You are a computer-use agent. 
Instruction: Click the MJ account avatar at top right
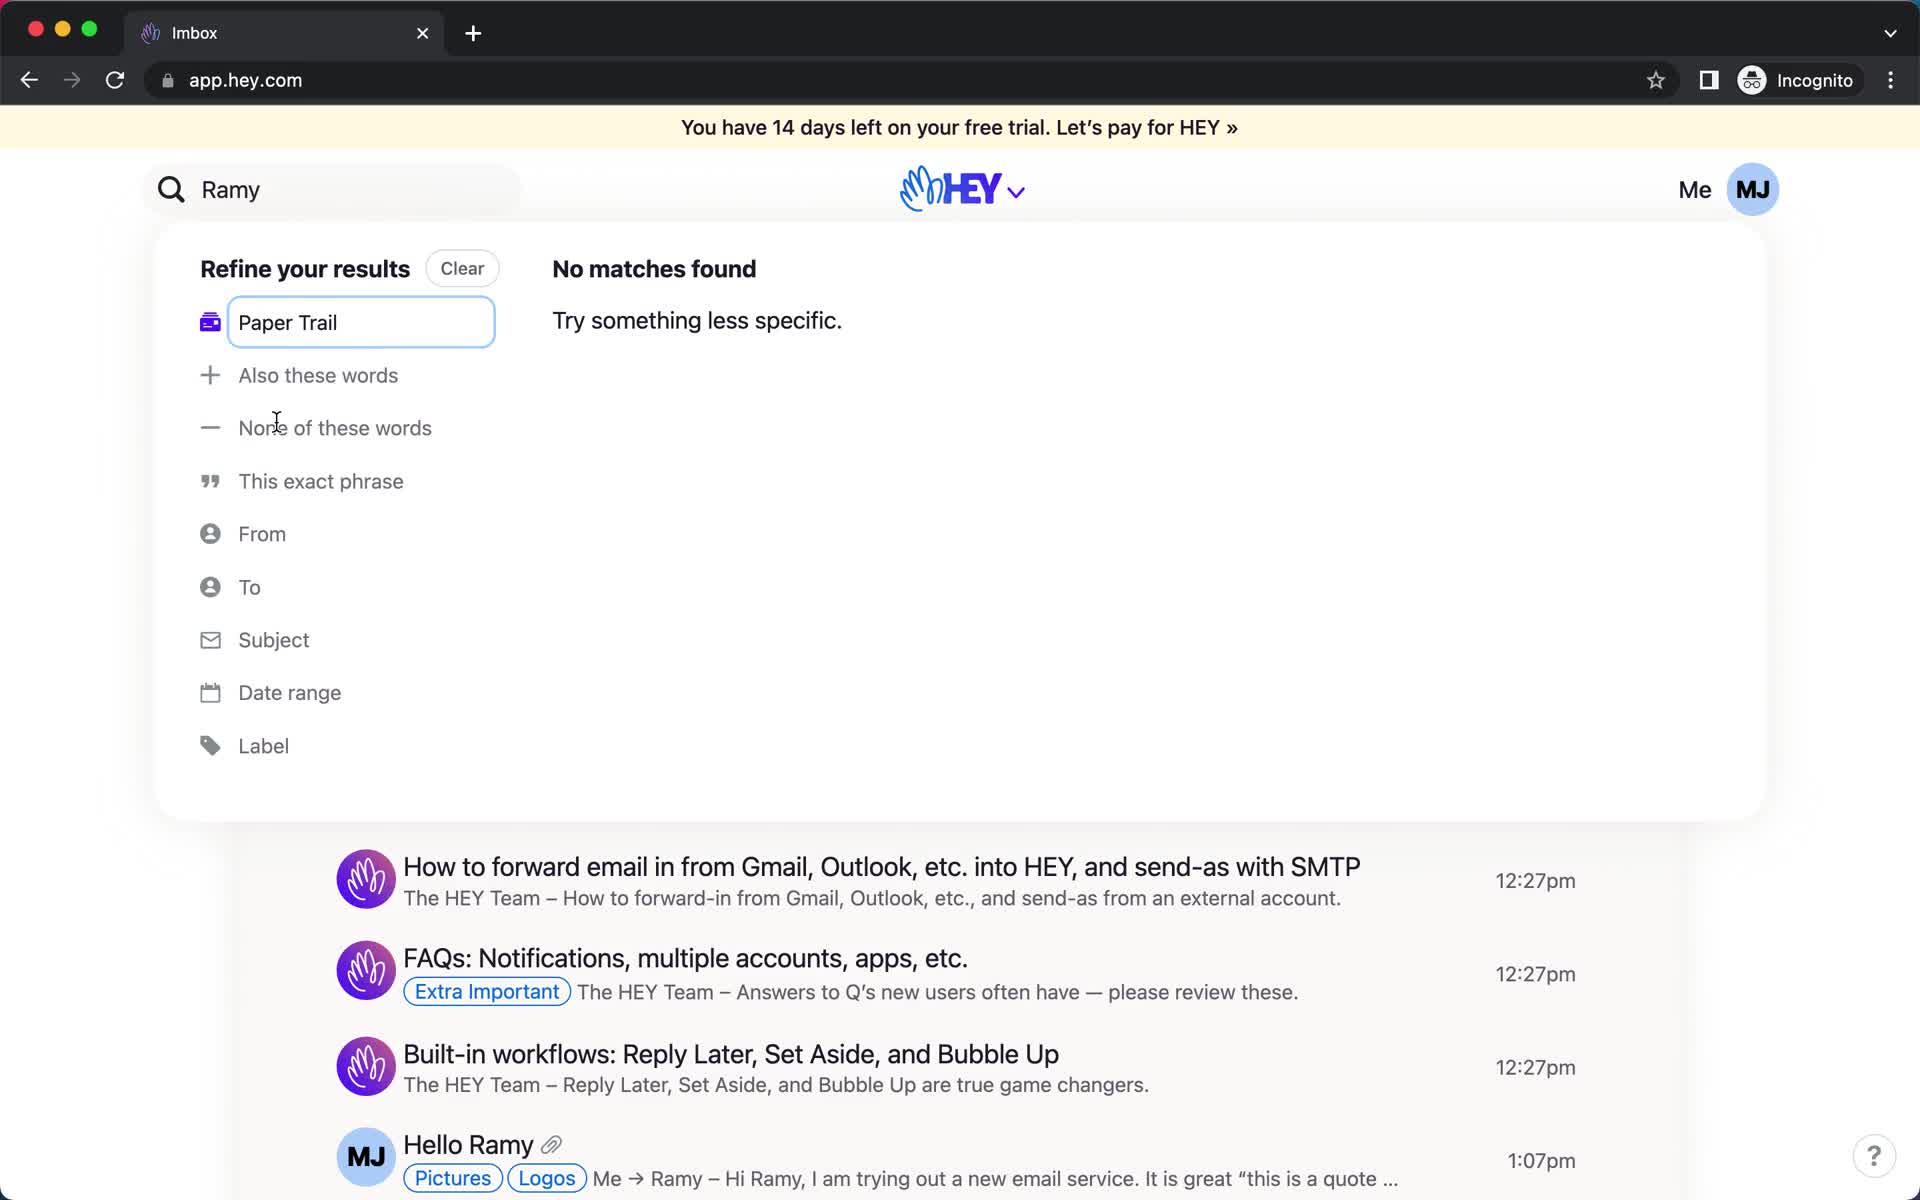pos(1752,190)
